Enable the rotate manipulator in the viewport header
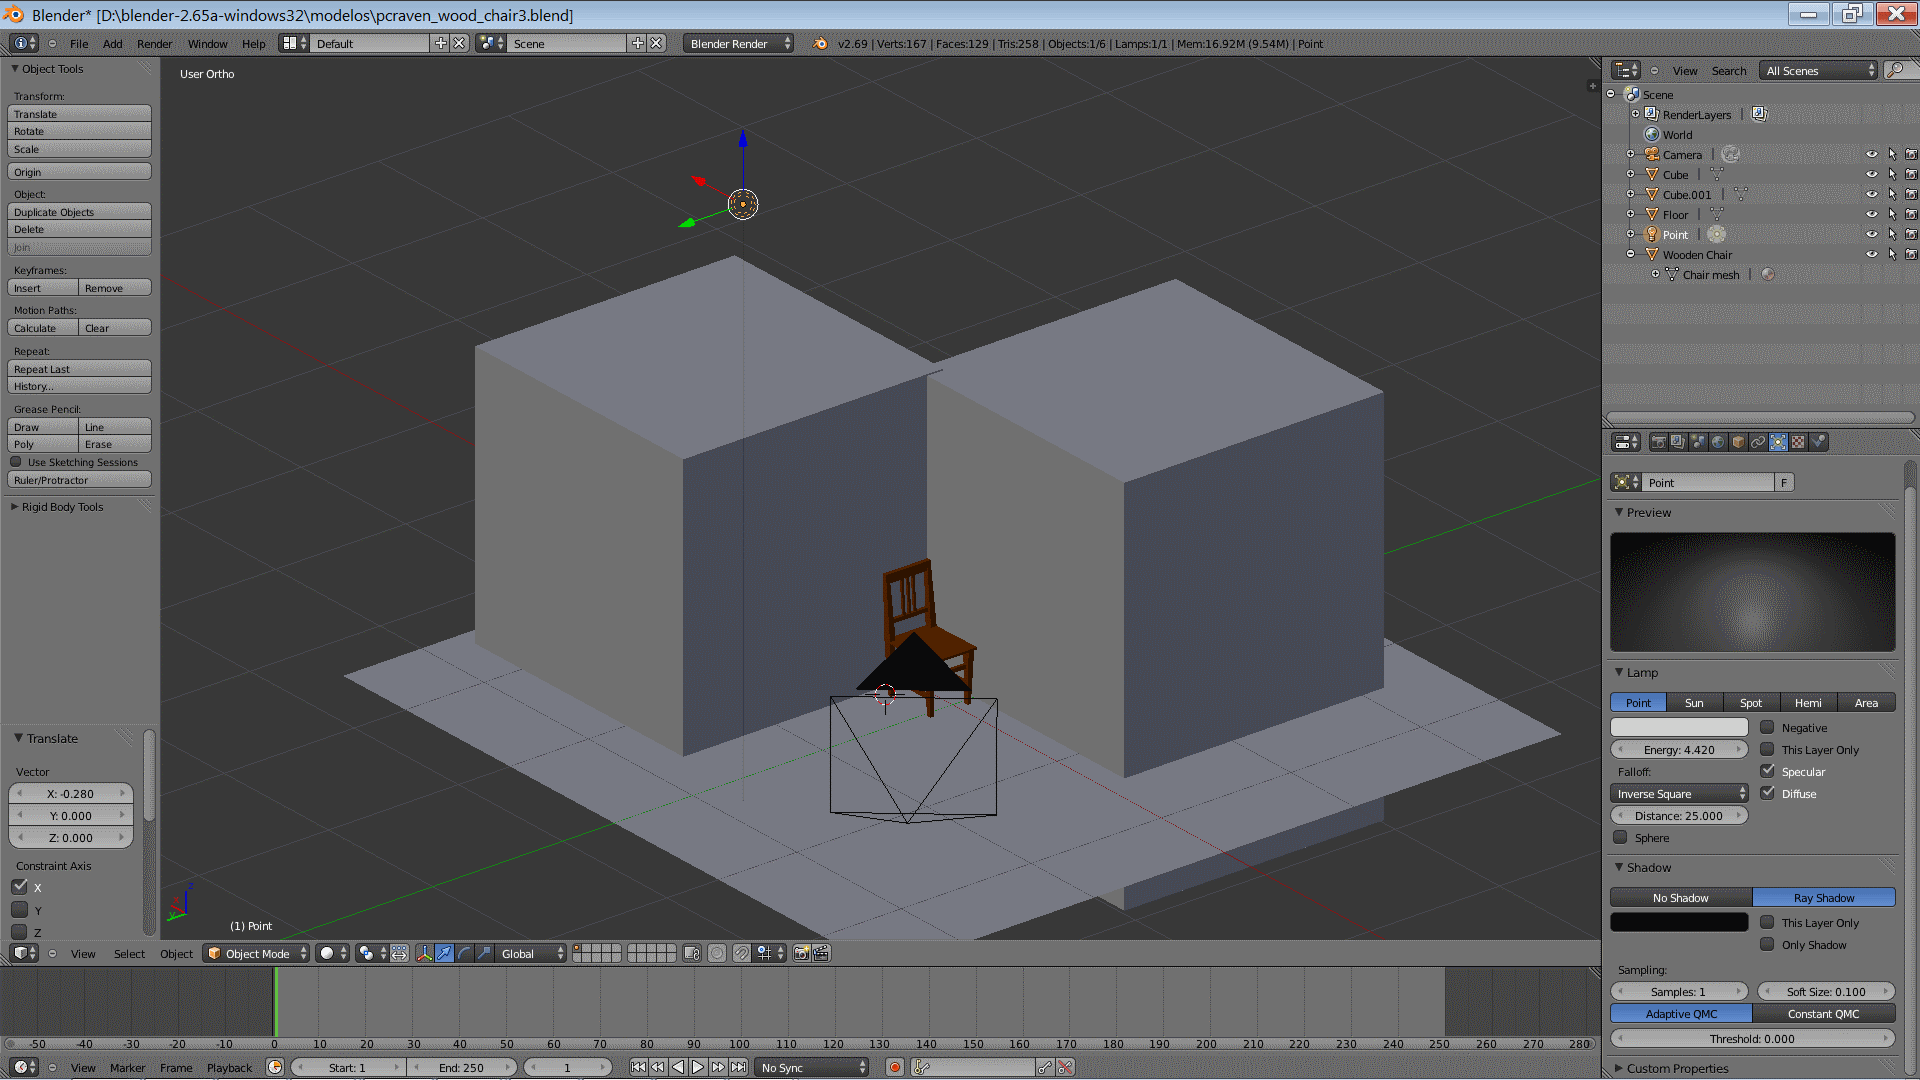Screen dimensions: 1920x1080 464,953
